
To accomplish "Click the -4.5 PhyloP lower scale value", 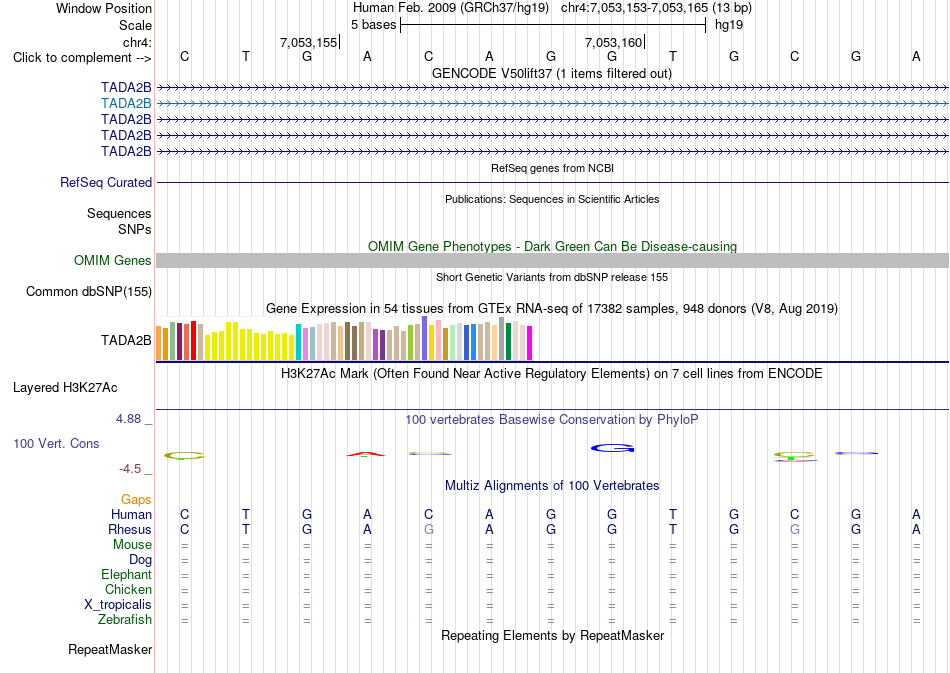I will point(130,469).
